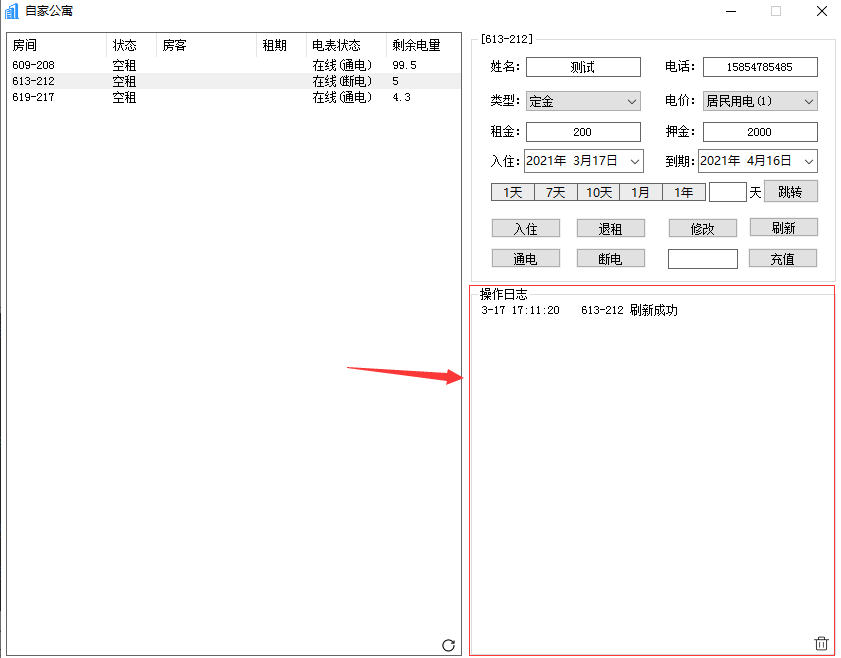
Task: Click the log entry 613-212 刷新成功
Action: click(579, 310)
